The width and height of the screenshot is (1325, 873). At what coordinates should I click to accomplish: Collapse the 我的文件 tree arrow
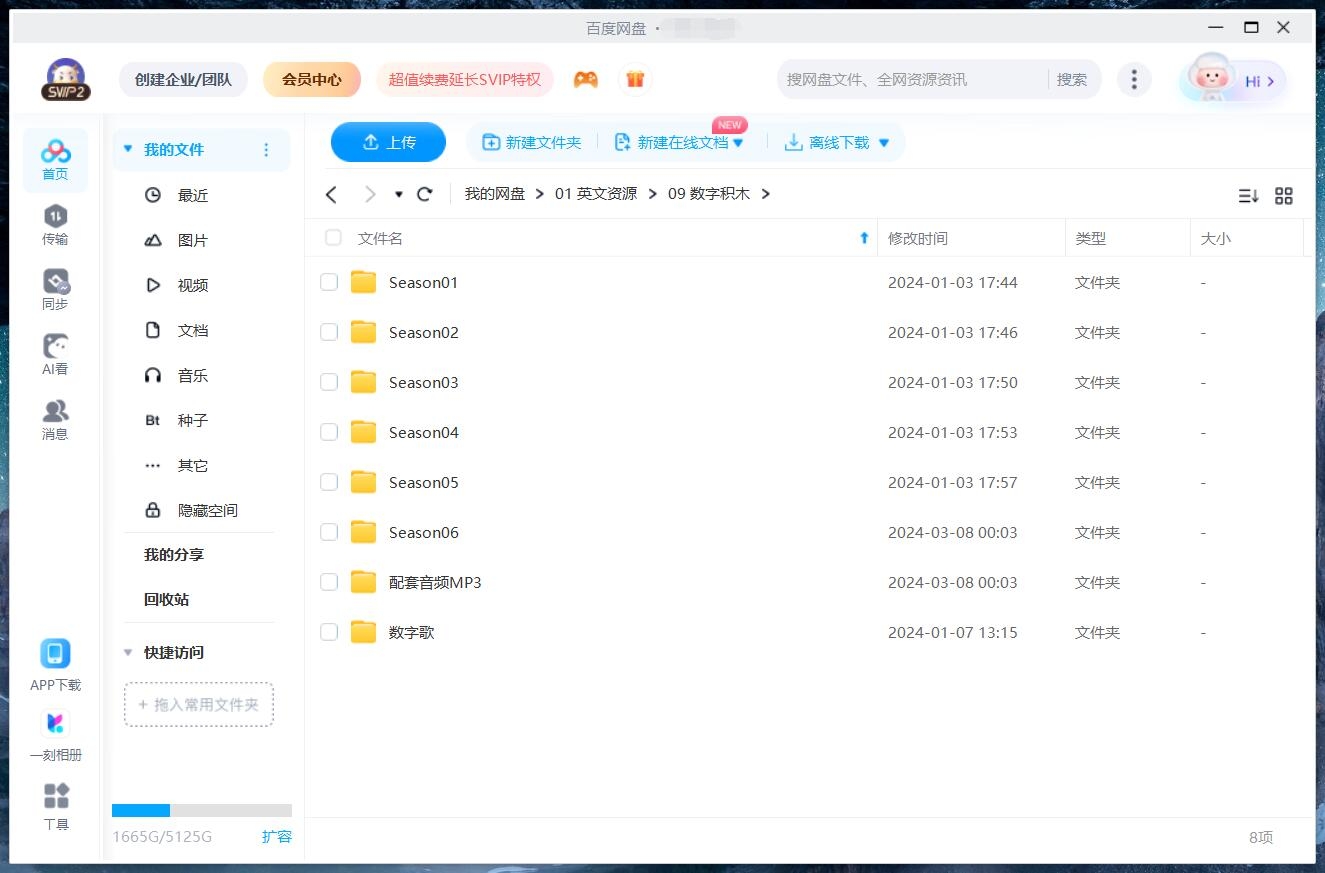(128, 150)
